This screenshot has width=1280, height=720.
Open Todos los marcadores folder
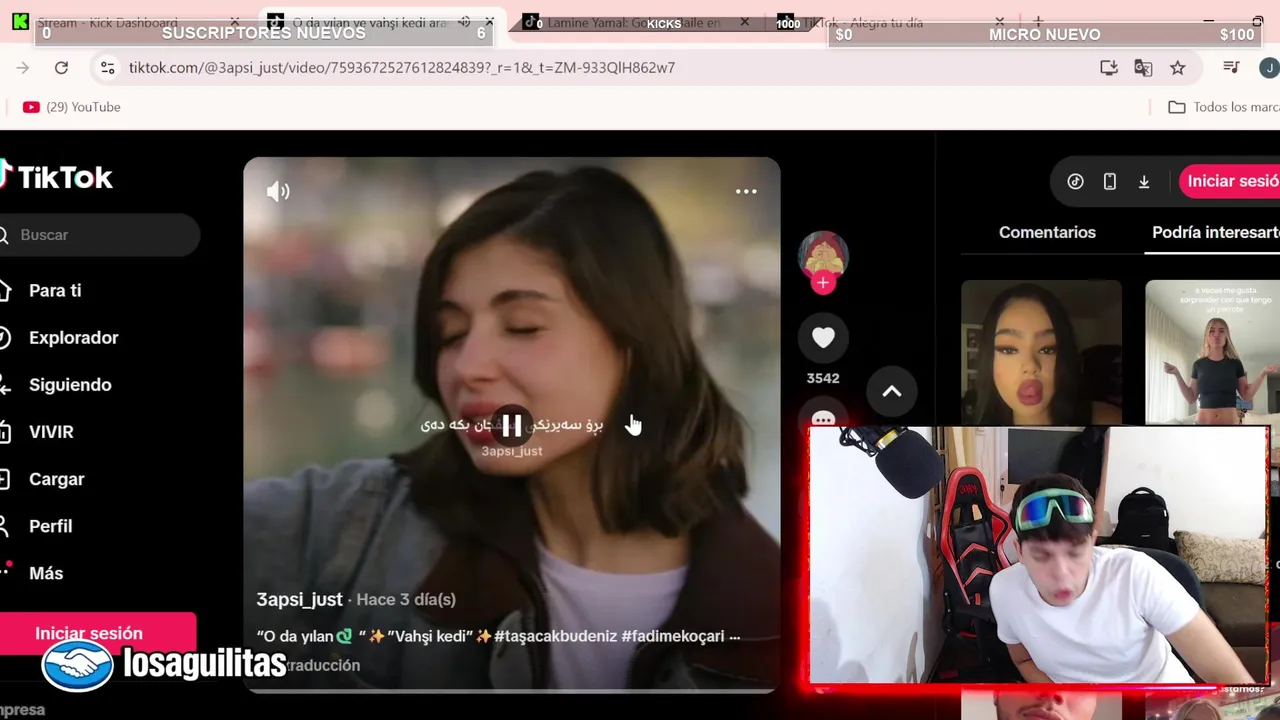1224,107
